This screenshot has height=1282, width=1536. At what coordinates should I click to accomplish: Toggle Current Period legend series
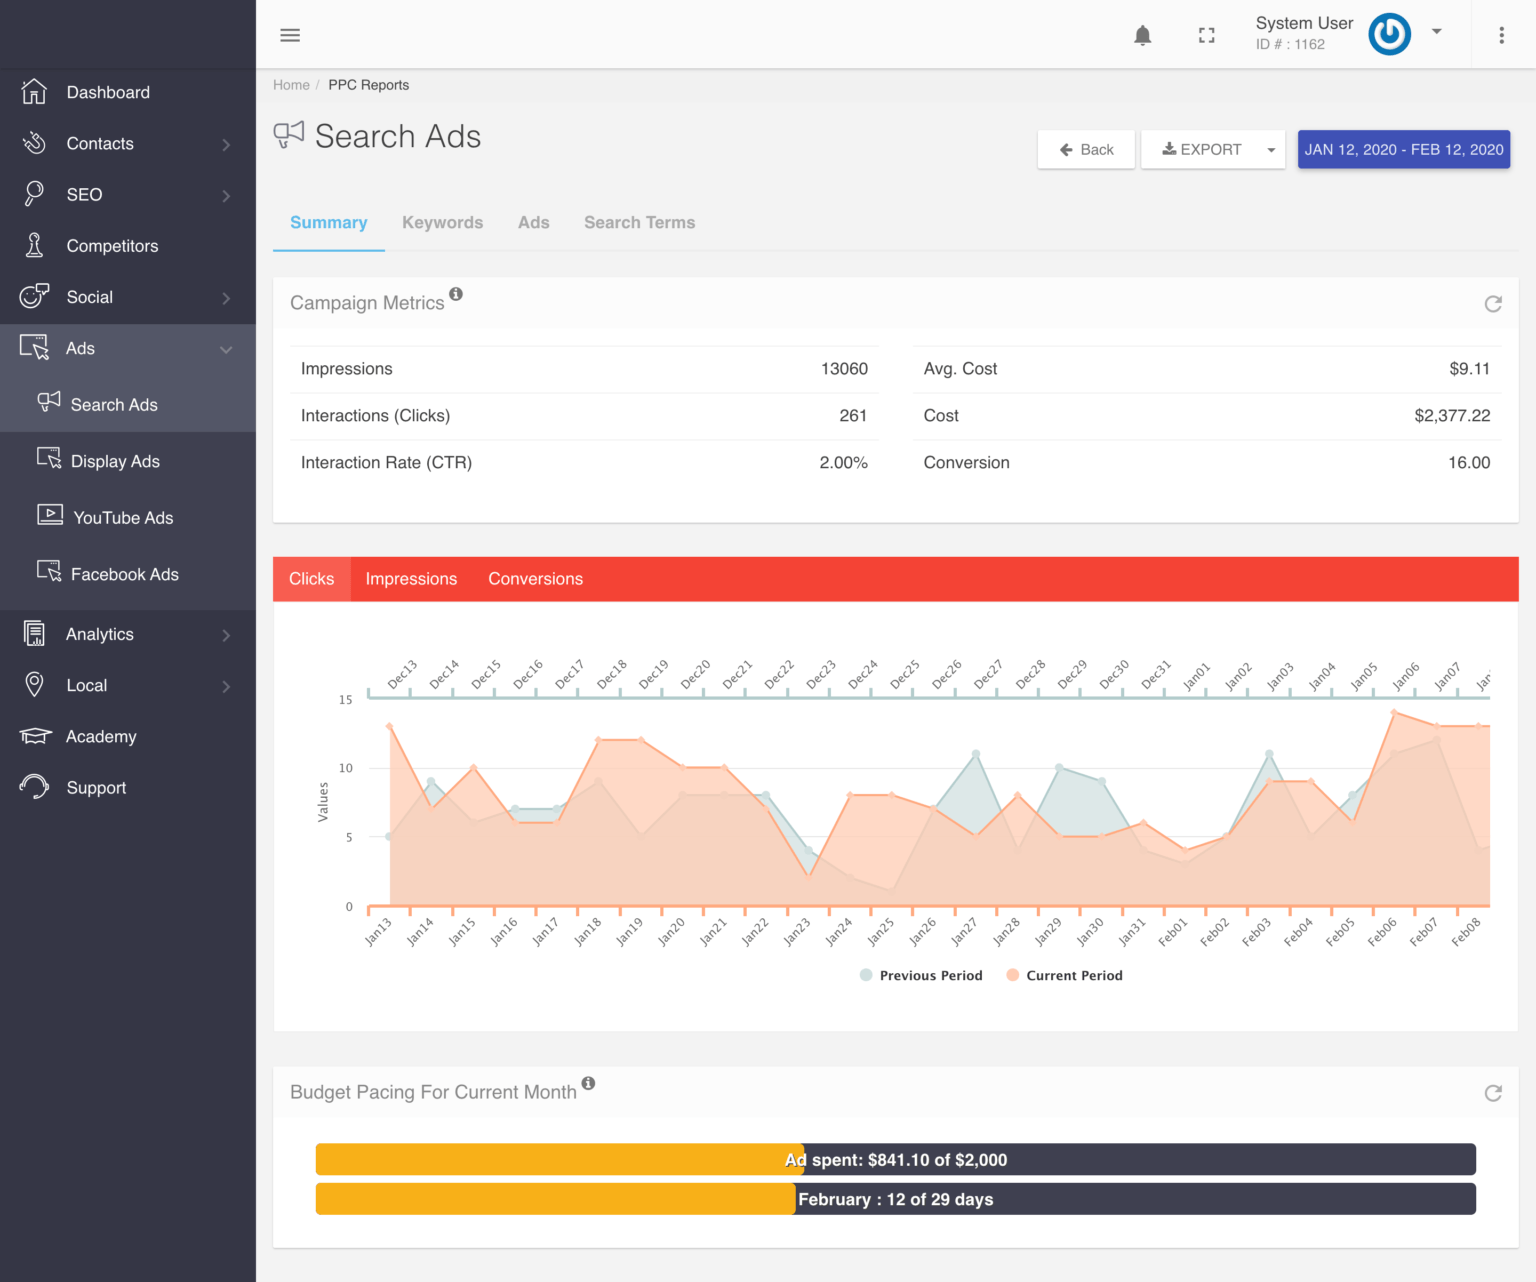pos(1064,975)
